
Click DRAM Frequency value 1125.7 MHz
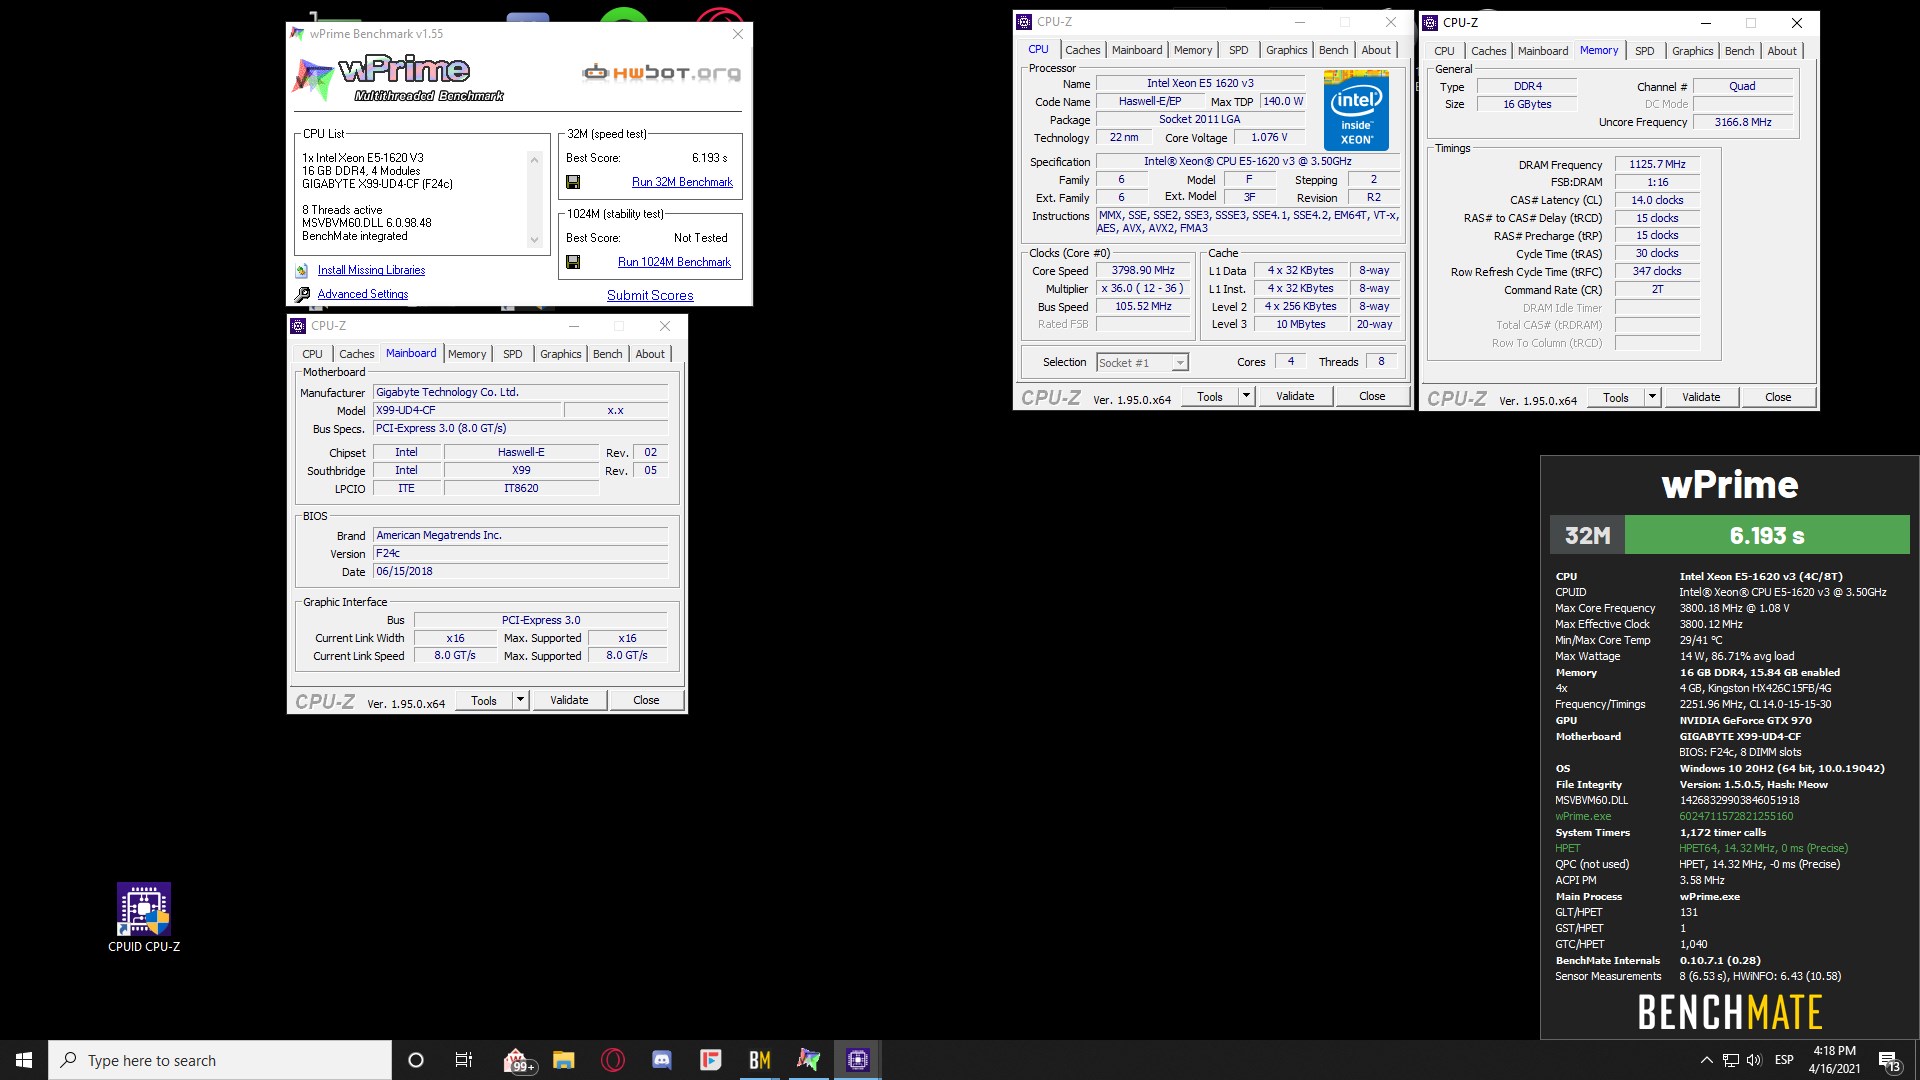pyautogui.click(x=1657, y=164)
